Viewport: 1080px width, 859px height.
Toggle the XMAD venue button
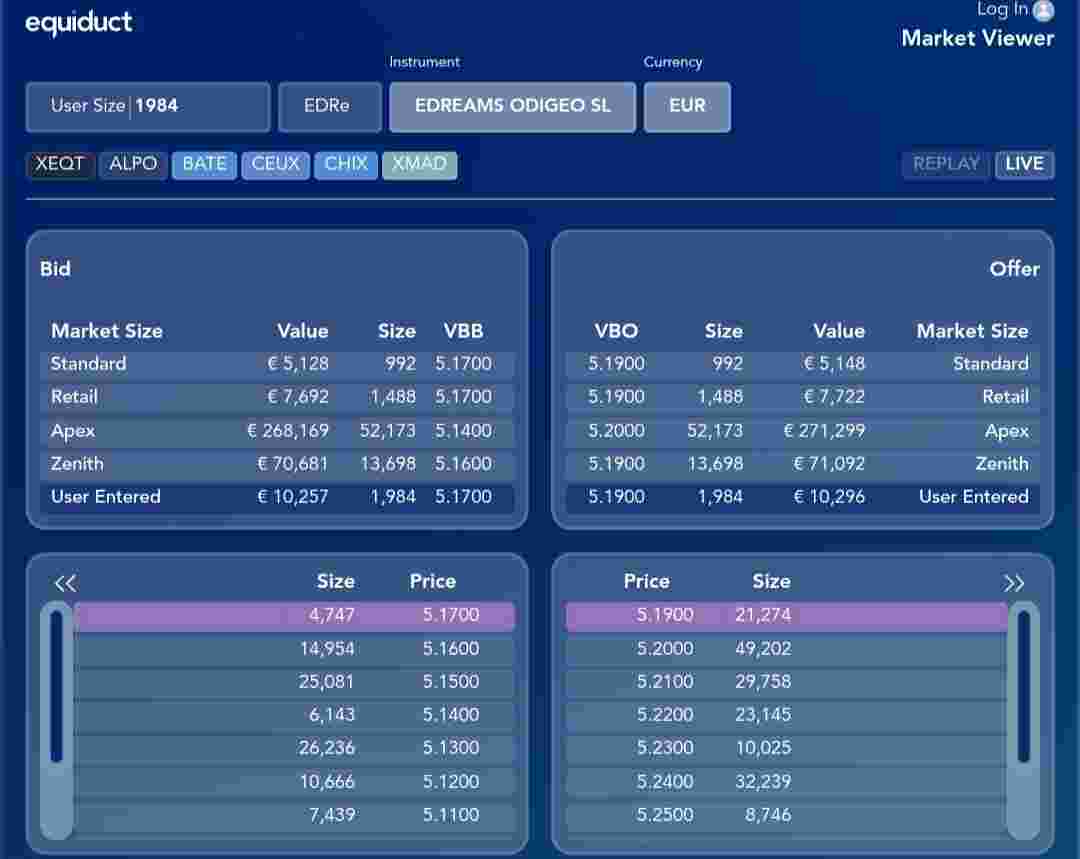(419, 165)
